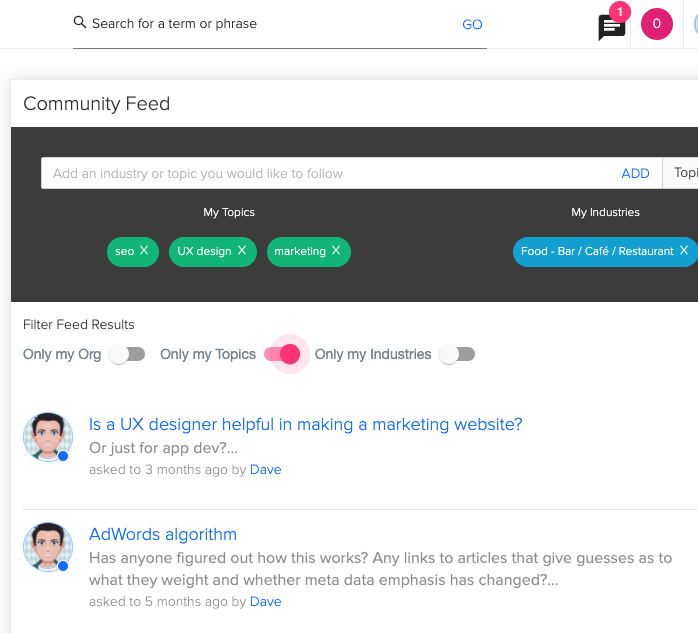The height and width of the screenshot is (633, 698).
Task: Open Dave's profile from AdWords post
Action: 265,601
